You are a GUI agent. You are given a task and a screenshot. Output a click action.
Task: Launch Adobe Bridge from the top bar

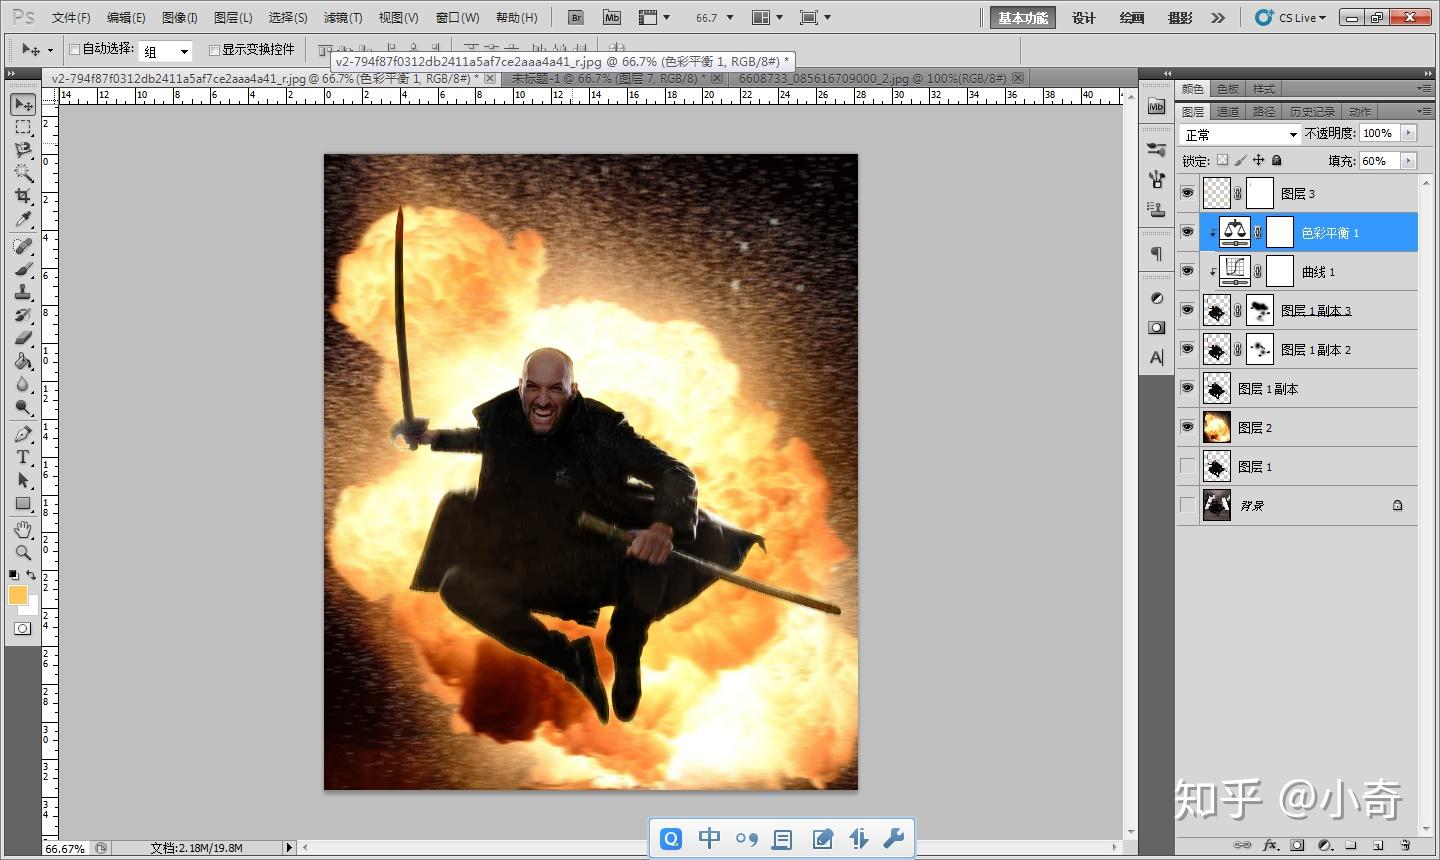tap(576, 17)
